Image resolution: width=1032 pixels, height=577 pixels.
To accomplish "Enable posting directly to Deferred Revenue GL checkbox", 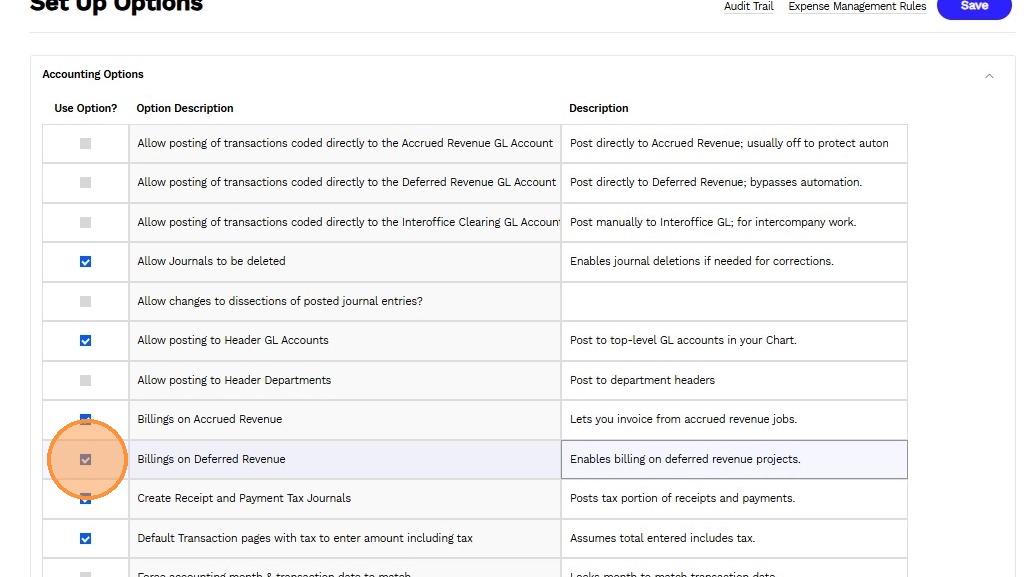I will click(85, 183).
